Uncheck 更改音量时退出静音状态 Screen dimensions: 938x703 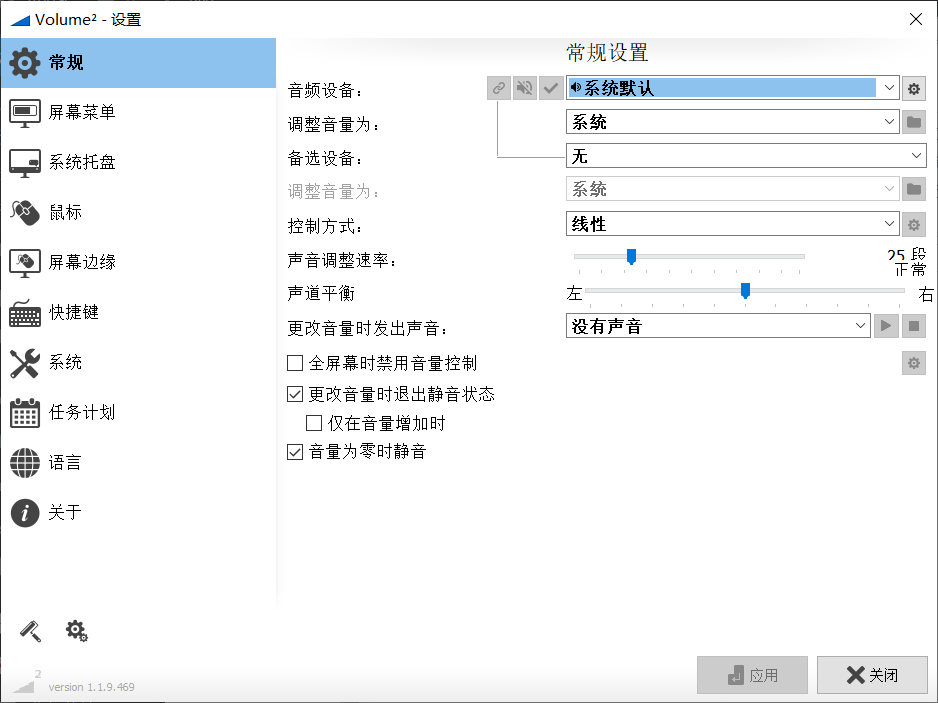click(295, 394)
